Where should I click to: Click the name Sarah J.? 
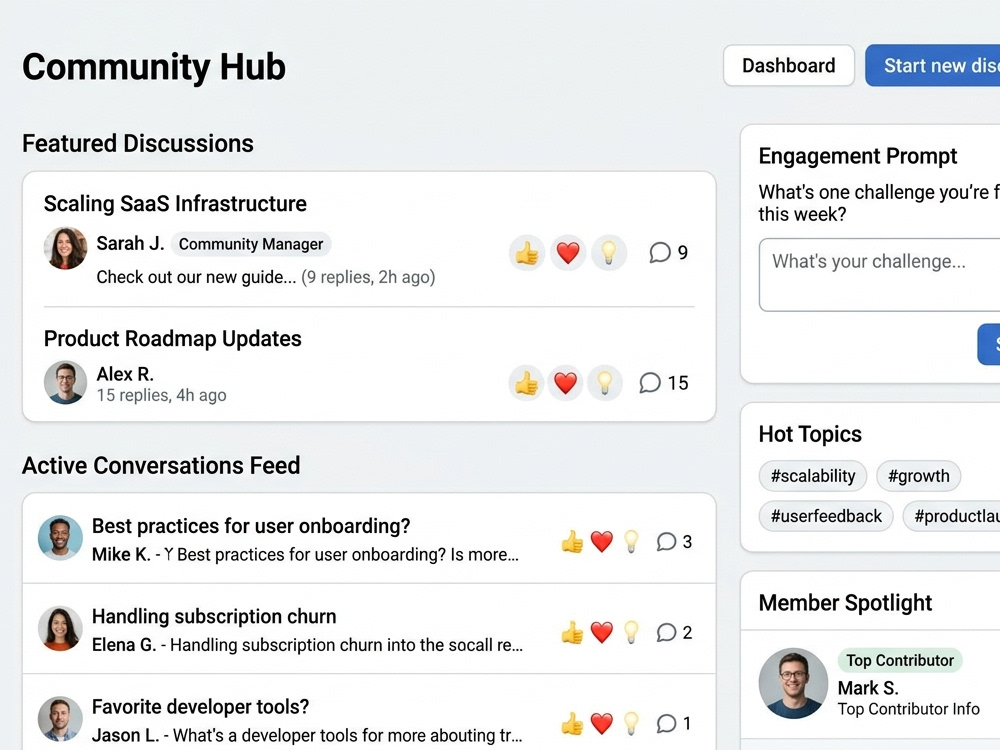tap(130, 244)
